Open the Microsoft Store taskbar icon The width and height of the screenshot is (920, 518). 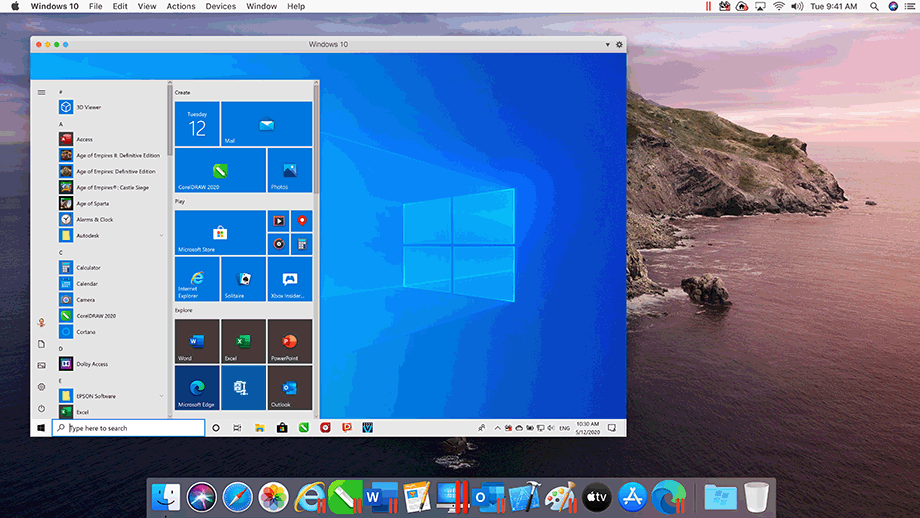tap(282, 428)
